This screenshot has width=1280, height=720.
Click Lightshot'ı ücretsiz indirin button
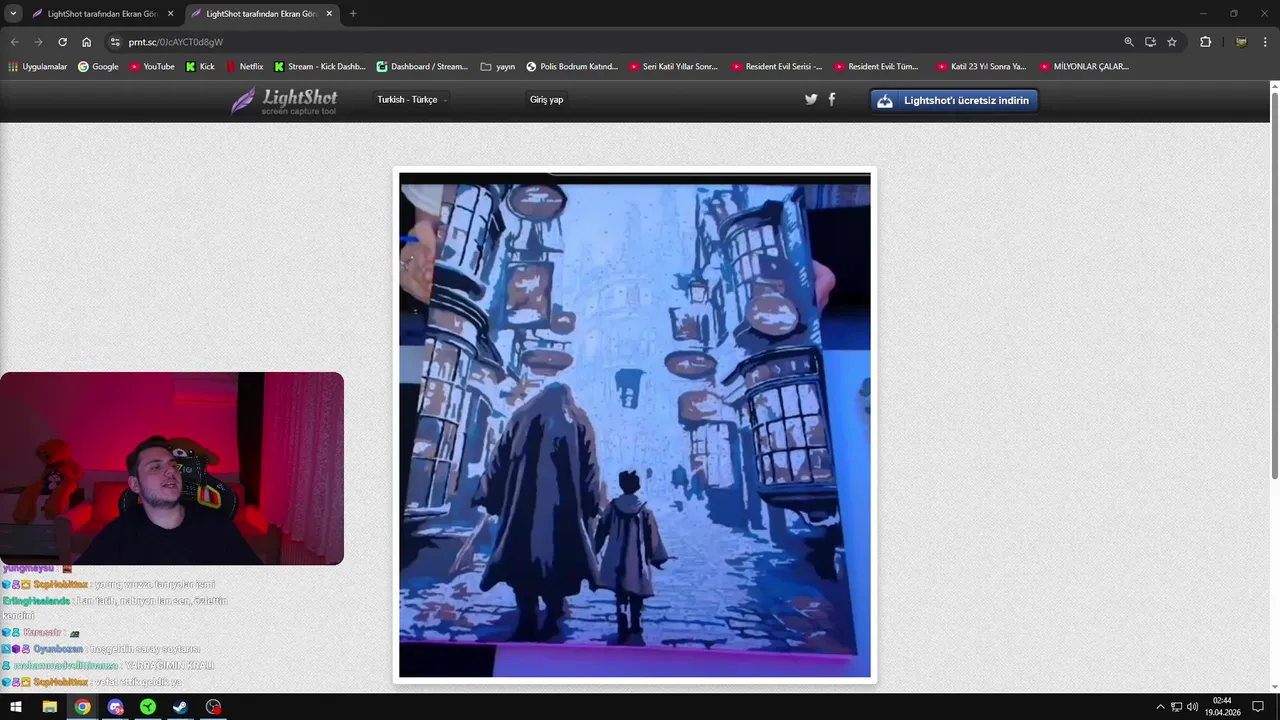(954, 100)
